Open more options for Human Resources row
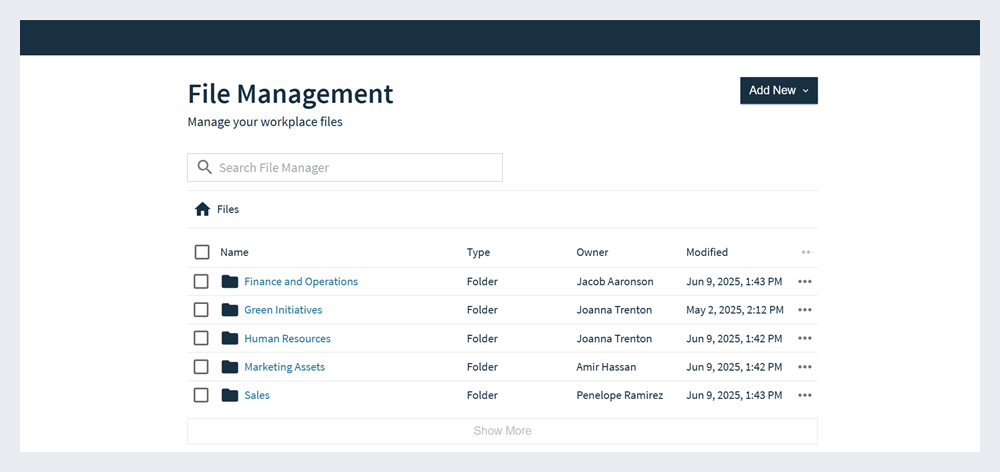The width and height of the screenshot is (1000, 472). 805,339
